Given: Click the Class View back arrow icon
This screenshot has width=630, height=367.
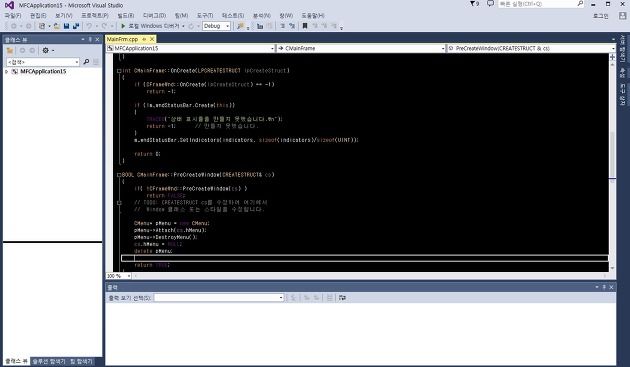Looking at the screenshot, I should [x=22, y=51].
